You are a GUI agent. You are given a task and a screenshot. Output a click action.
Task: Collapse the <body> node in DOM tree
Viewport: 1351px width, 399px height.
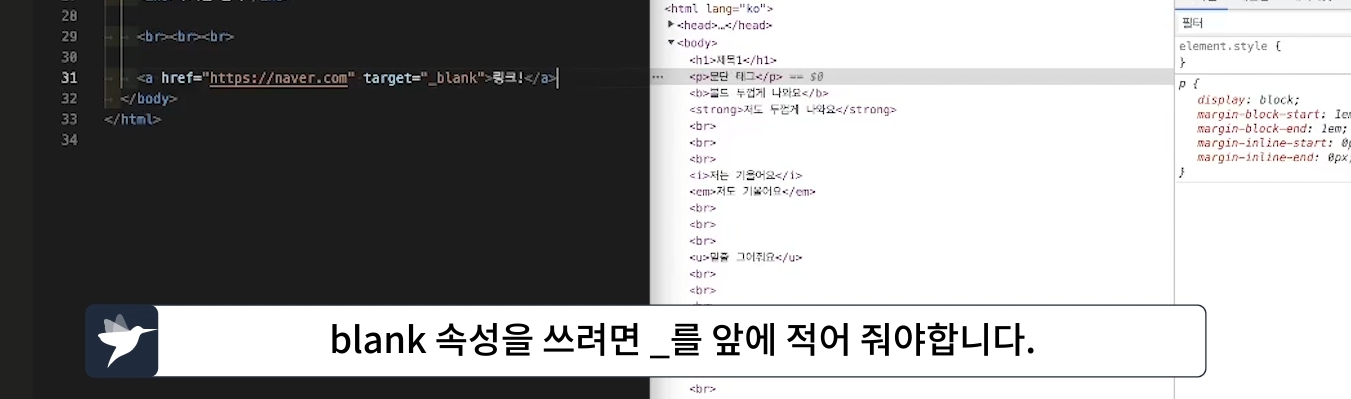pos(671,43)
